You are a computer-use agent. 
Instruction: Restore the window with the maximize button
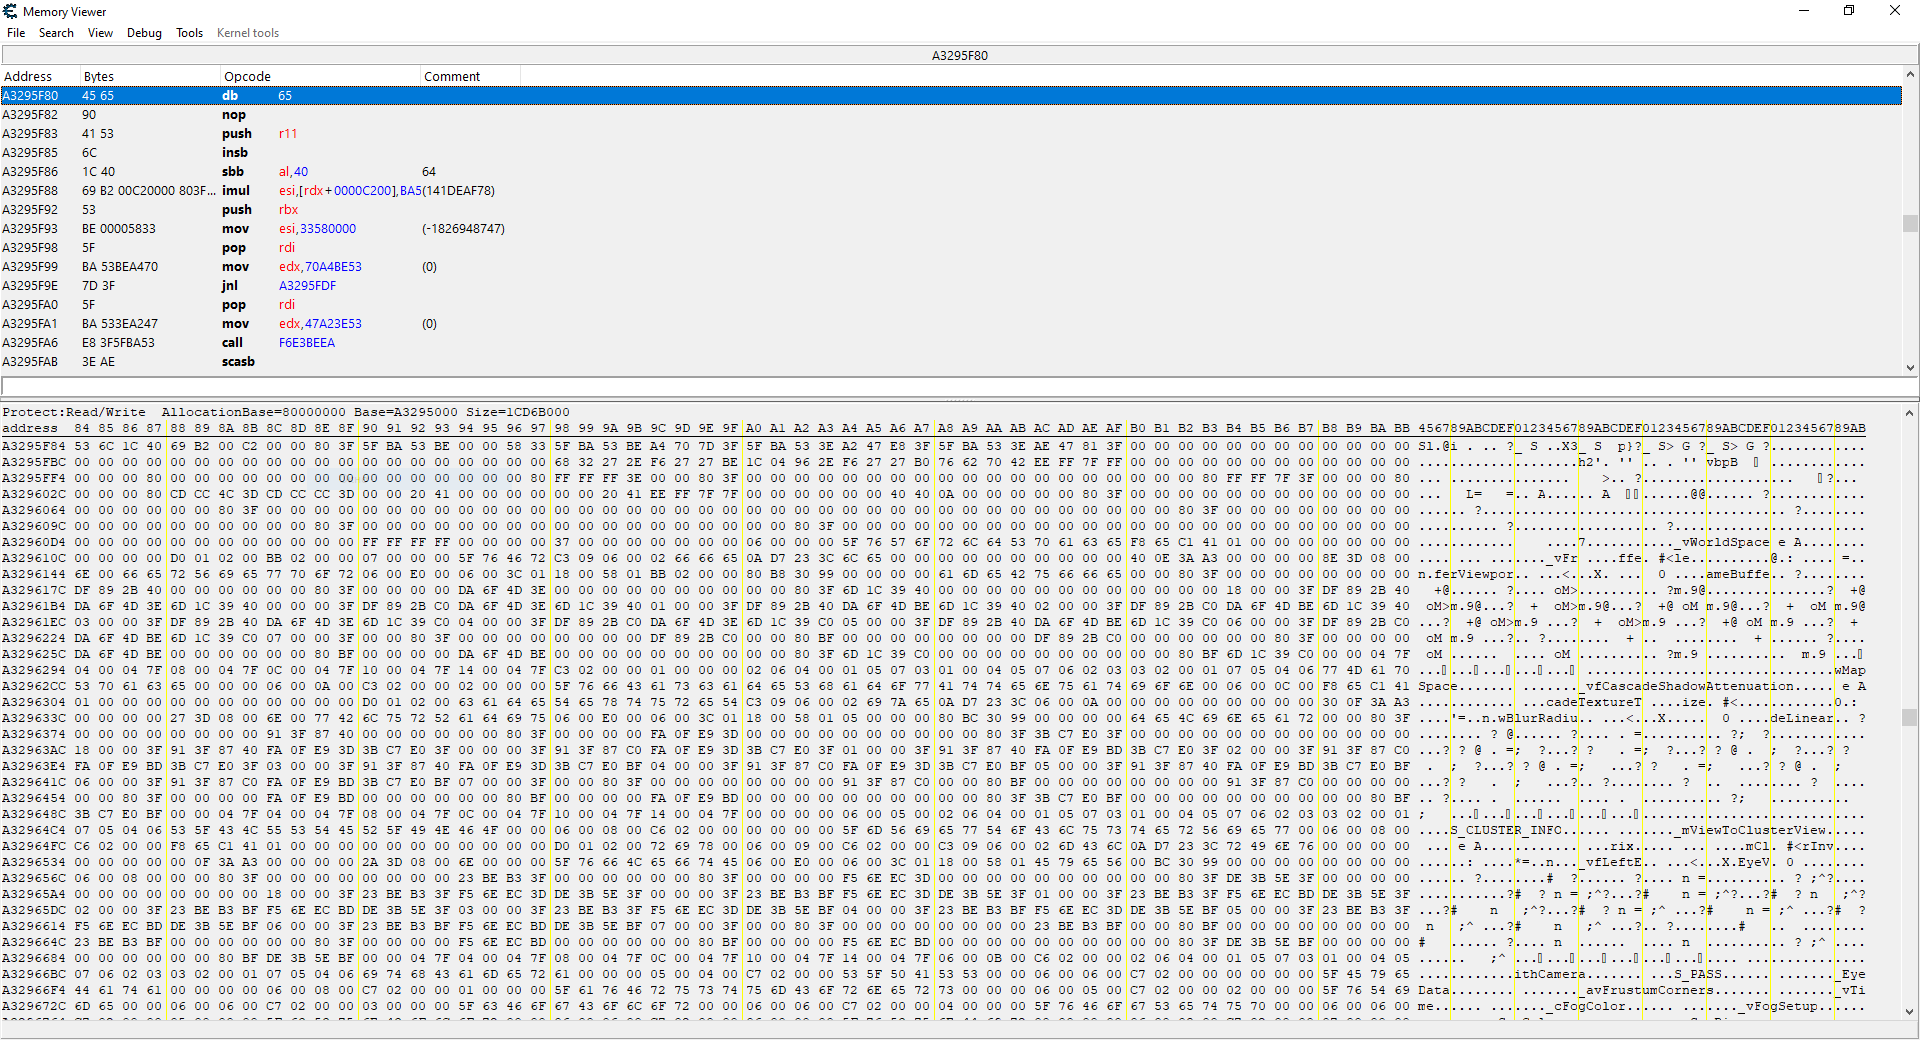click(x=1849, y=11)
